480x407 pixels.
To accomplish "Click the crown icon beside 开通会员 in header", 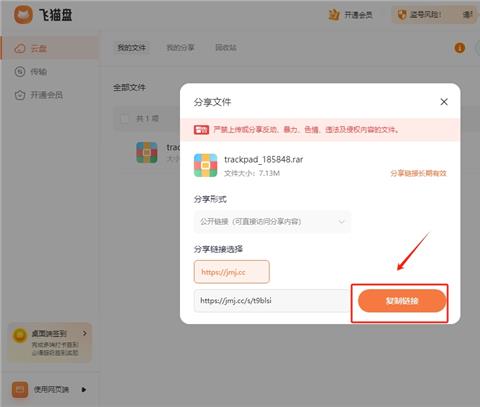I will [x=334, y=15].
